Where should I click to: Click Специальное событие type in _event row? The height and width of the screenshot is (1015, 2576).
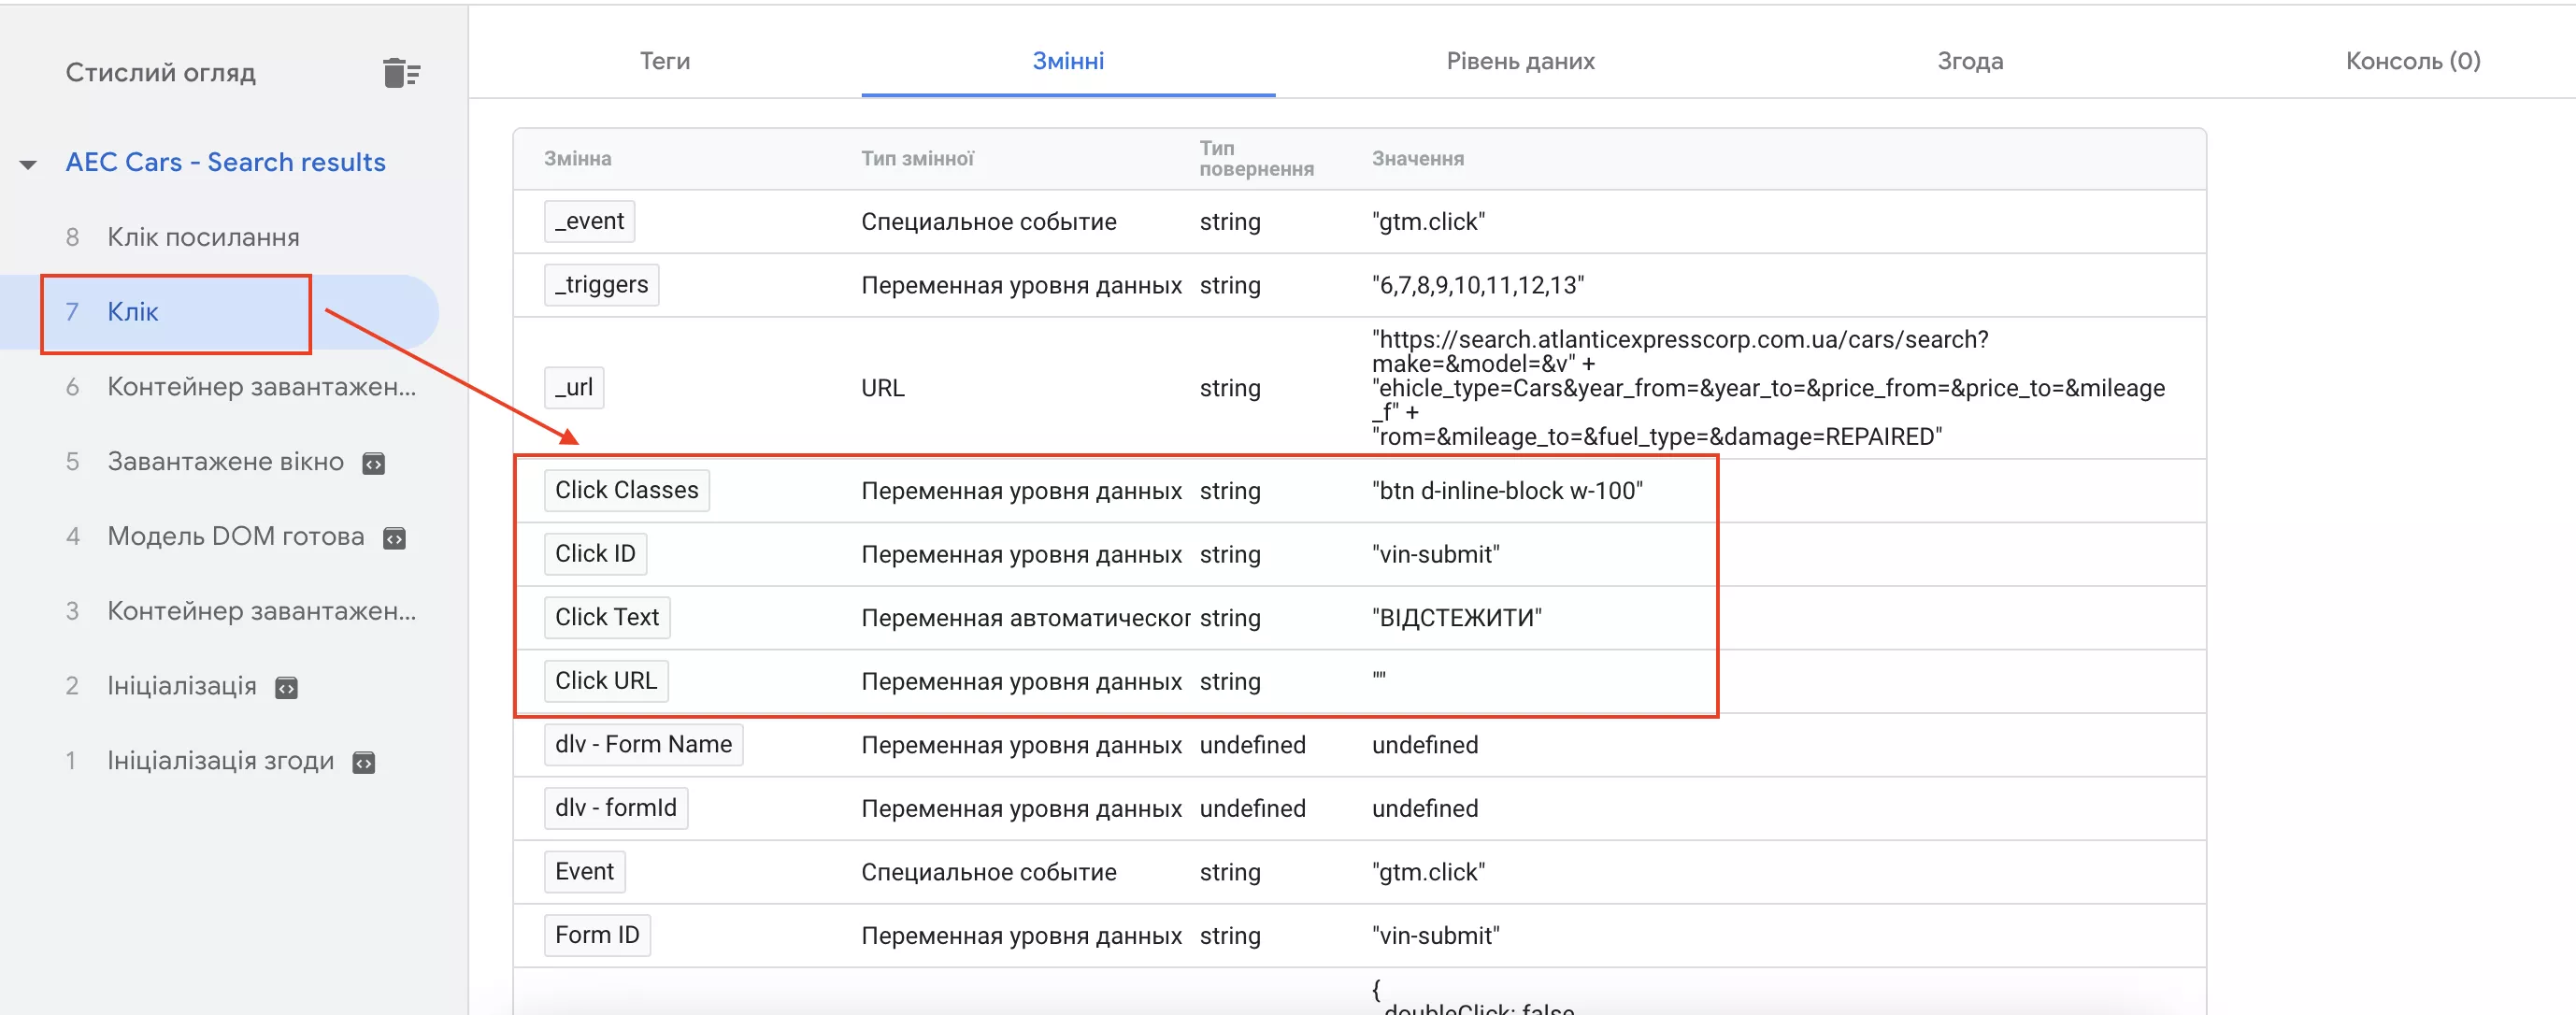(x=989, y=222)
